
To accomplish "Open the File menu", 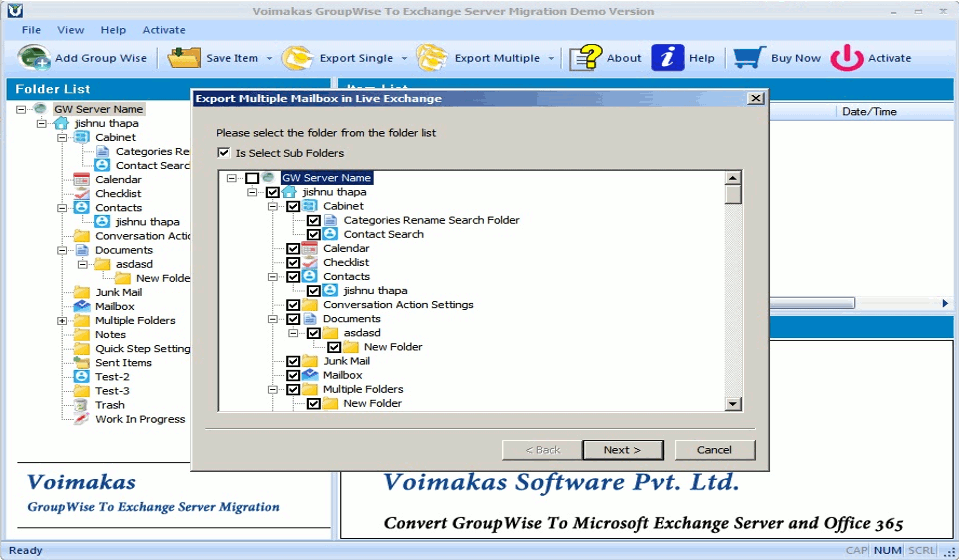I will click(x=31, y=29).
